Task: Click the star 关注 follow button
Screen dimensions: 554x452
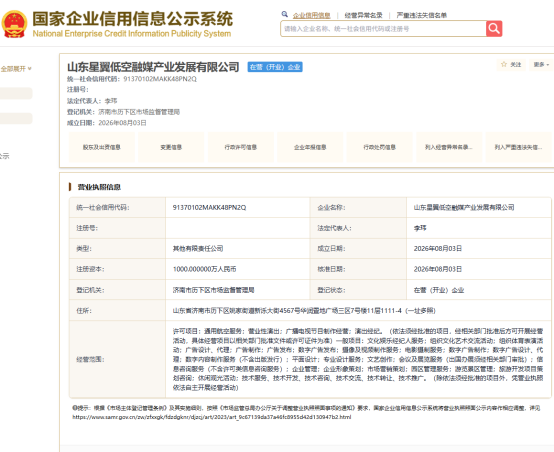Action: (x=511, y=65)
